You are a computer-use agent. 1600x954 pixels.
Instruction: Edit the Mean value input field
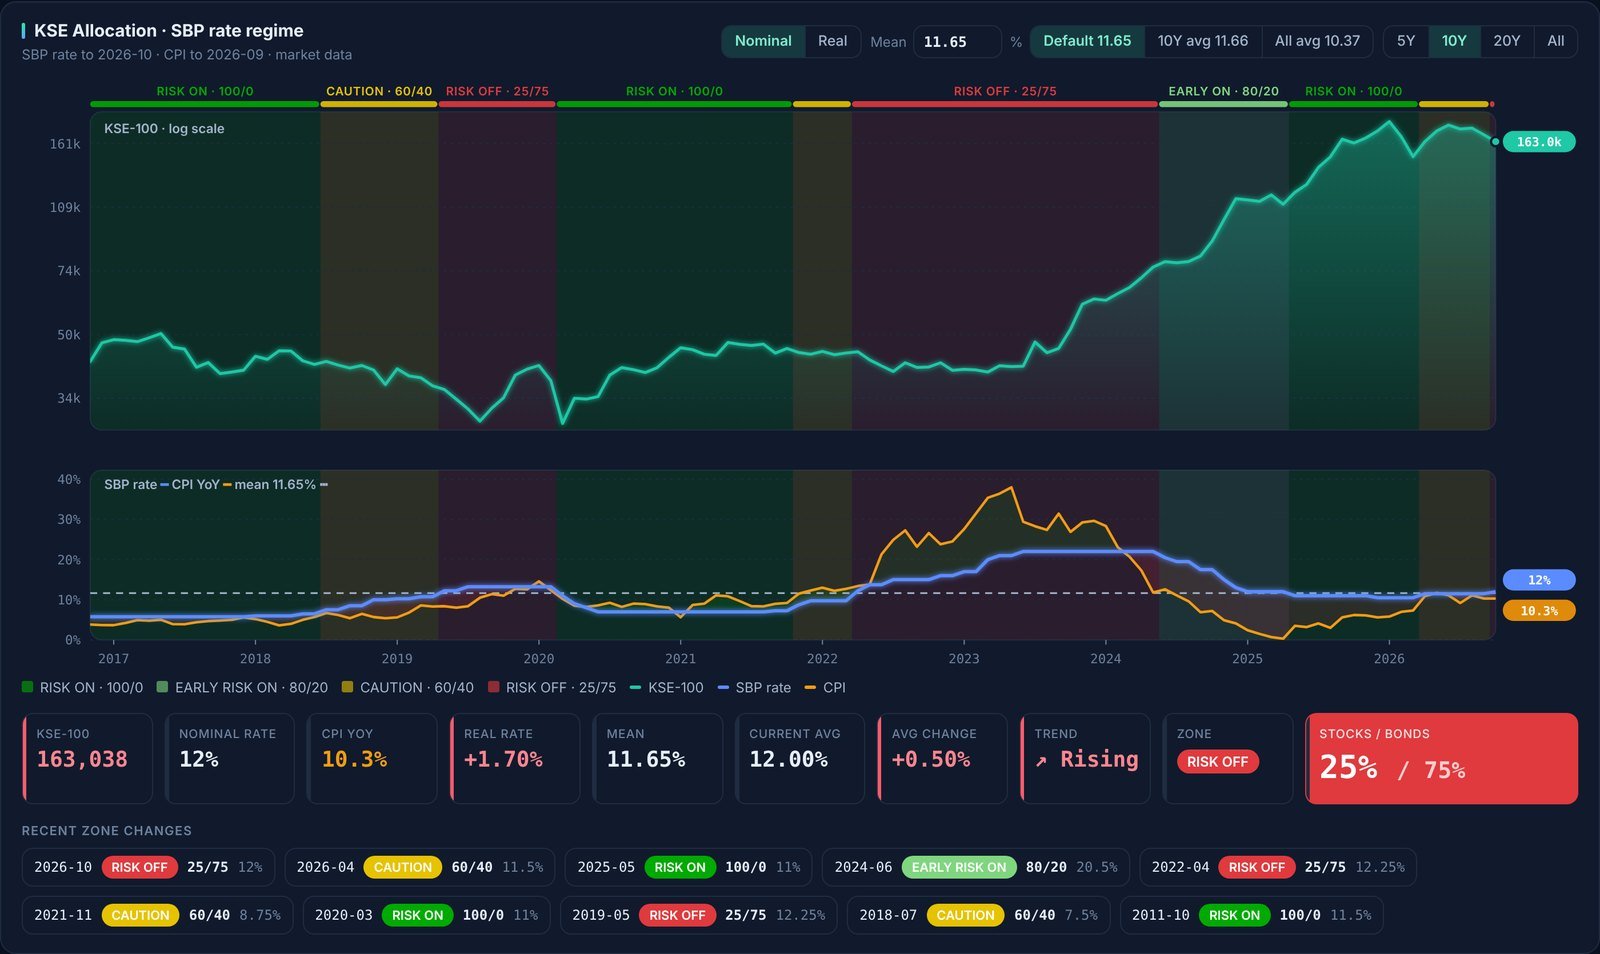click(957, 42)
